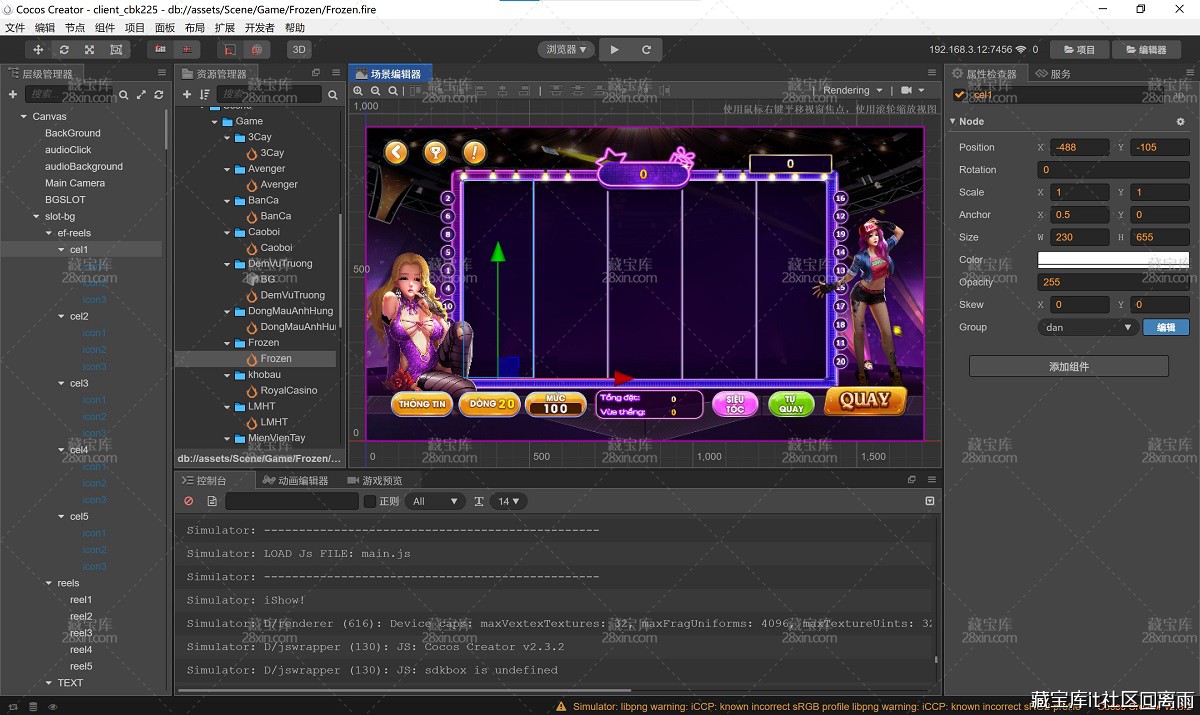Image resolution: width=1200 pixels, height=715 pixels.
Task: Collapse the Node section in inspector
Action: point(953,121)
